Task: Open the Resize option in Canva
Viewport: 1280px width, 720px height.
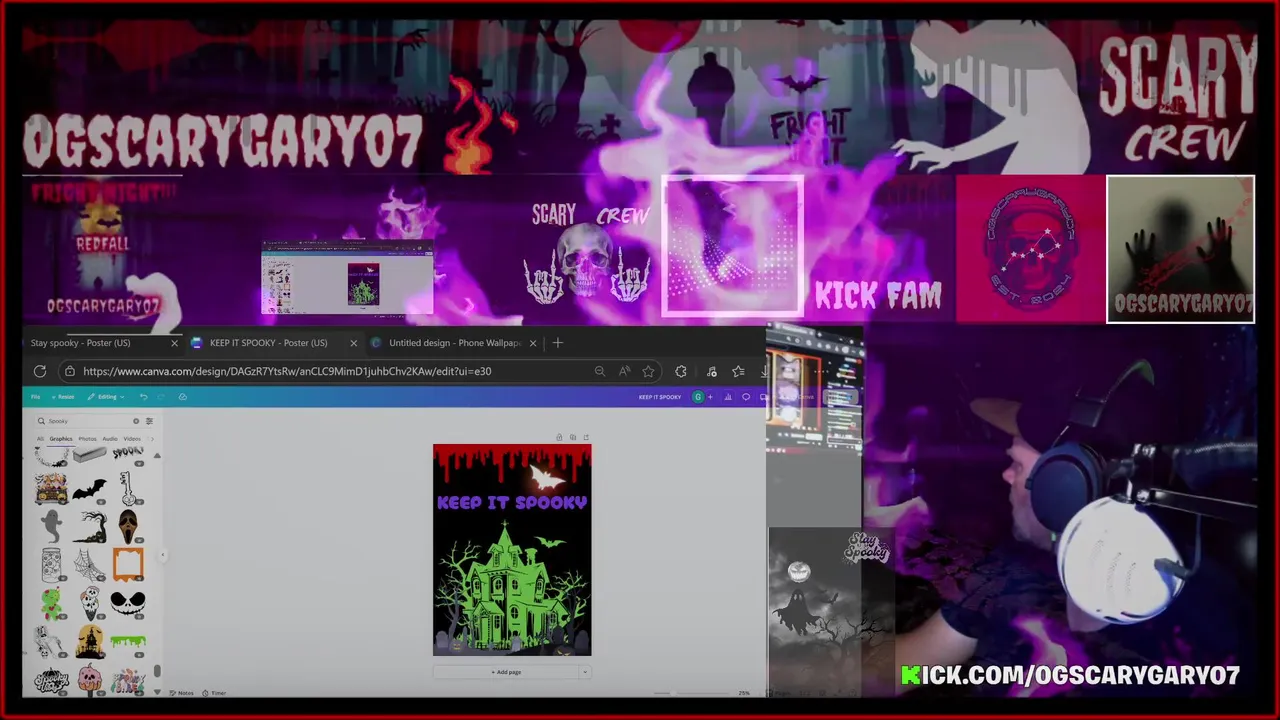Action: [x=63, y=397]
